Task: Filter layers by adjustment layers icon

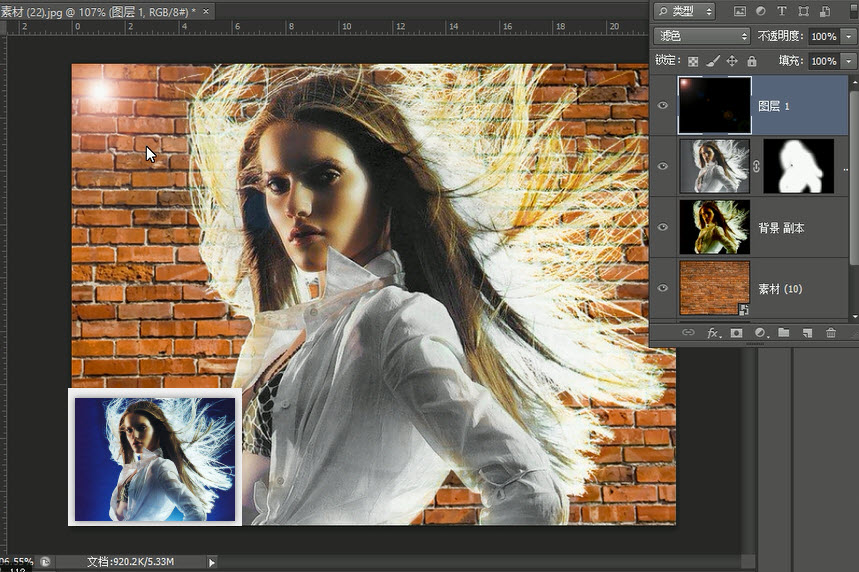Action: pyautogui.click(x=761, y=11)
